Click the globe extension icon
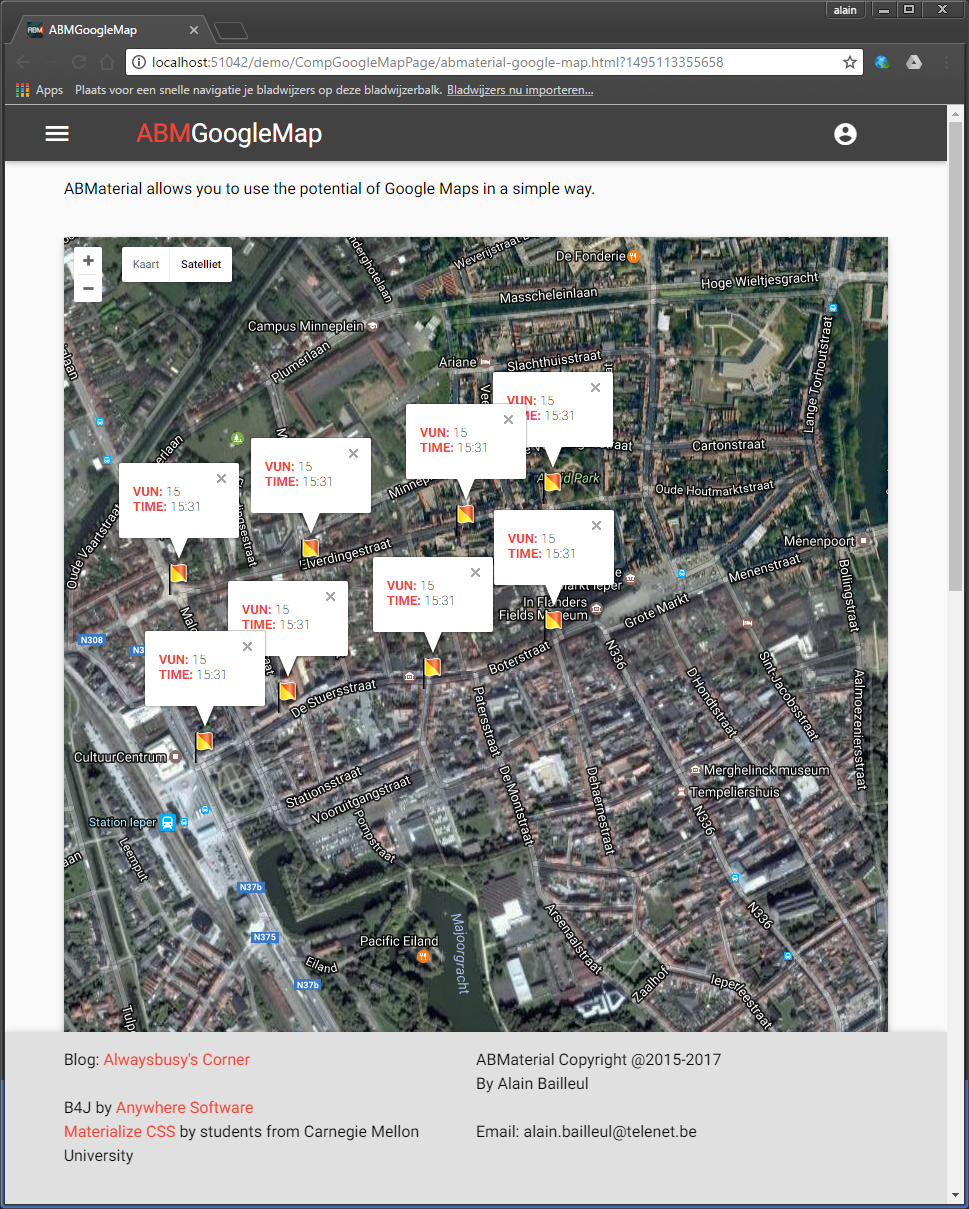This screenshot has width=969, height=1209. click(x=882, y=62)
